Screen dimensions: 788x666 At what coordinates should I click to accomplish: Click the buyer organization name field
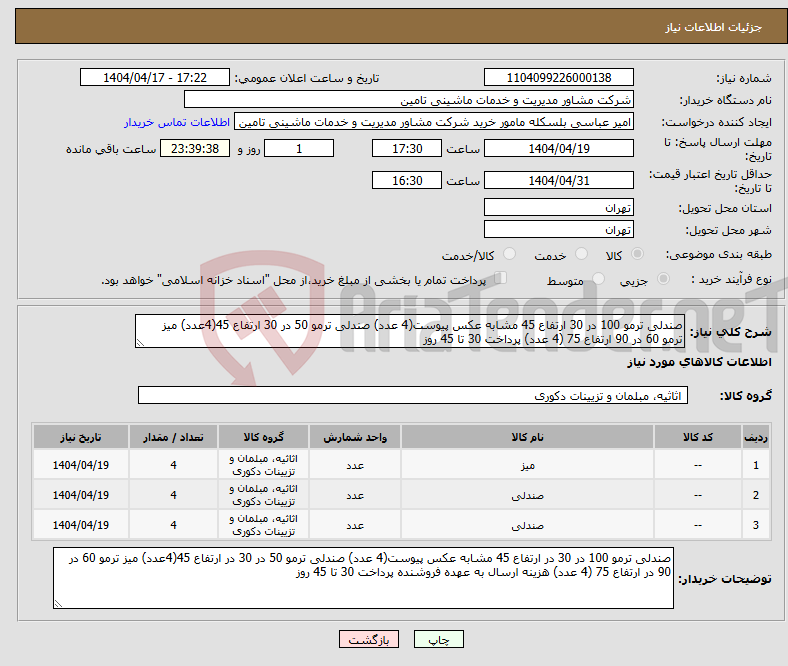[409, 100]
